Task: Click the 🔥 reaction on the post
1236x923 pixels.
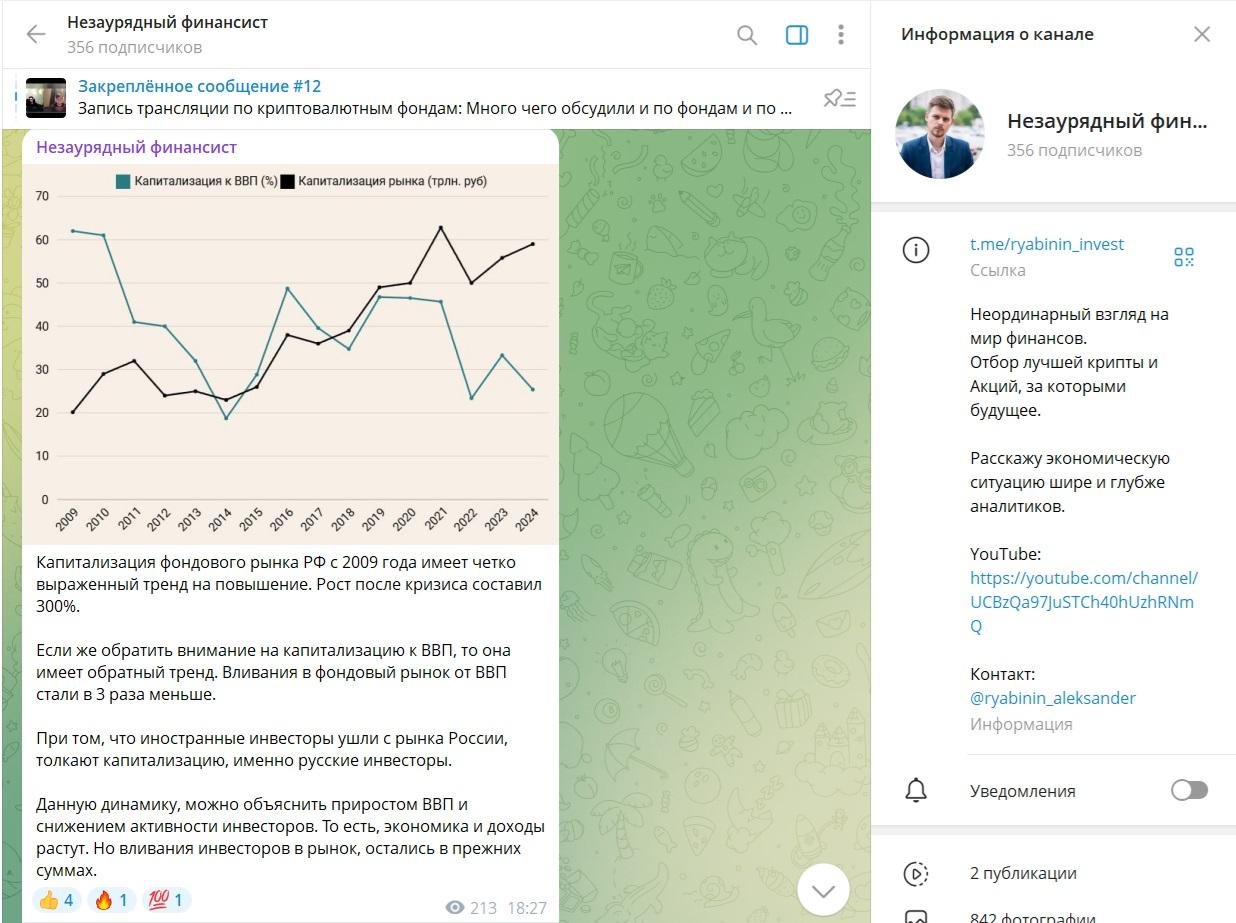Action: 112,899
